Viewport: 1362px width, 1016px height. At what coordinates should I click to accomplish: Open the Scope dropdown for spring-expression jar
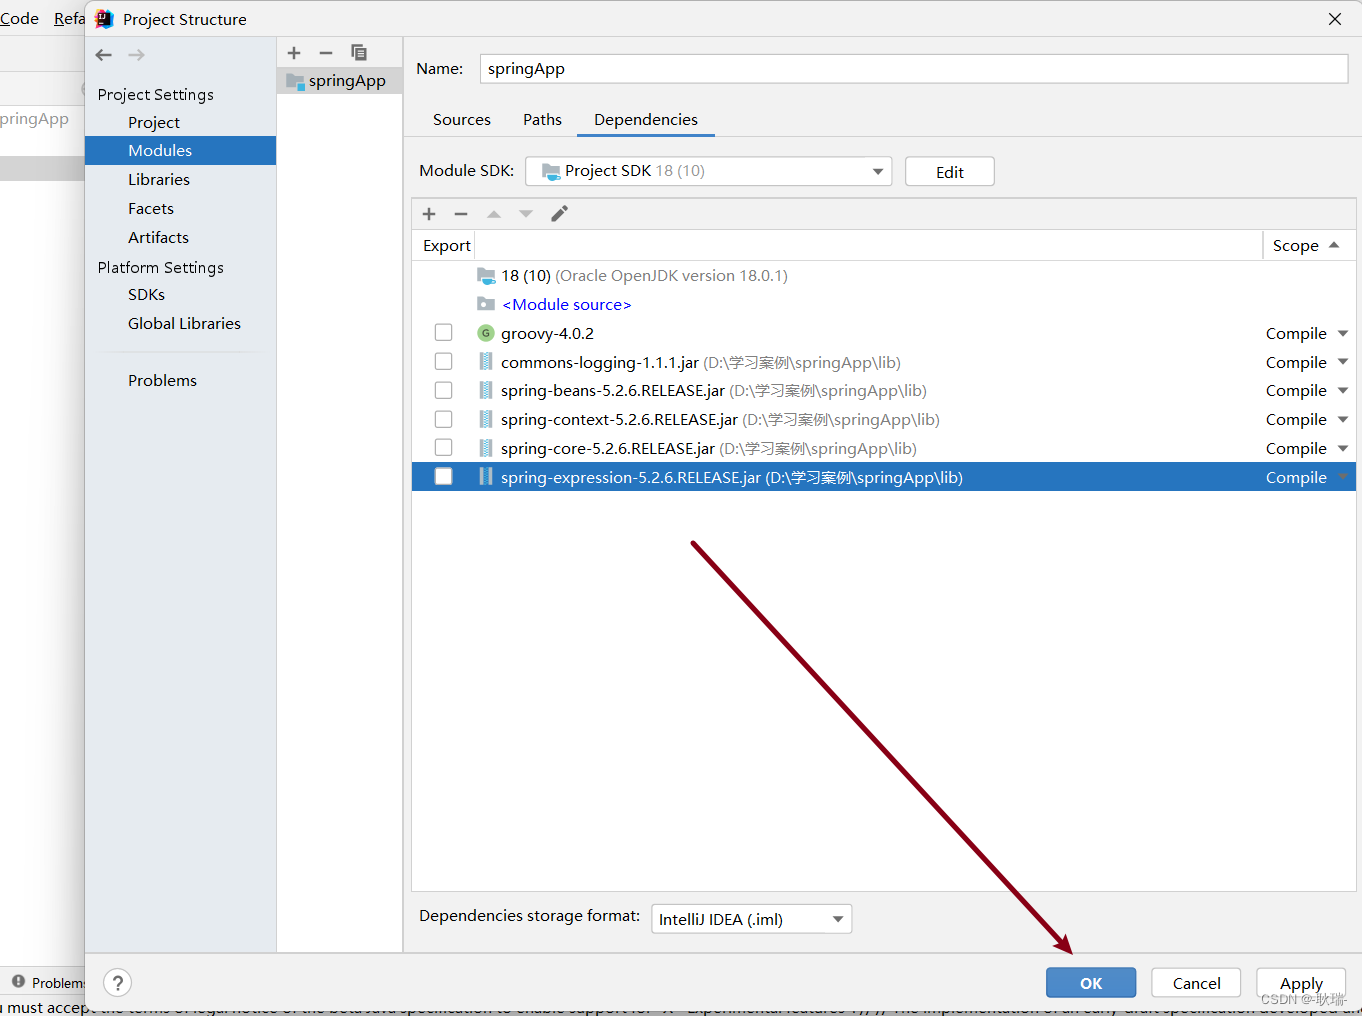point(1343,477)
